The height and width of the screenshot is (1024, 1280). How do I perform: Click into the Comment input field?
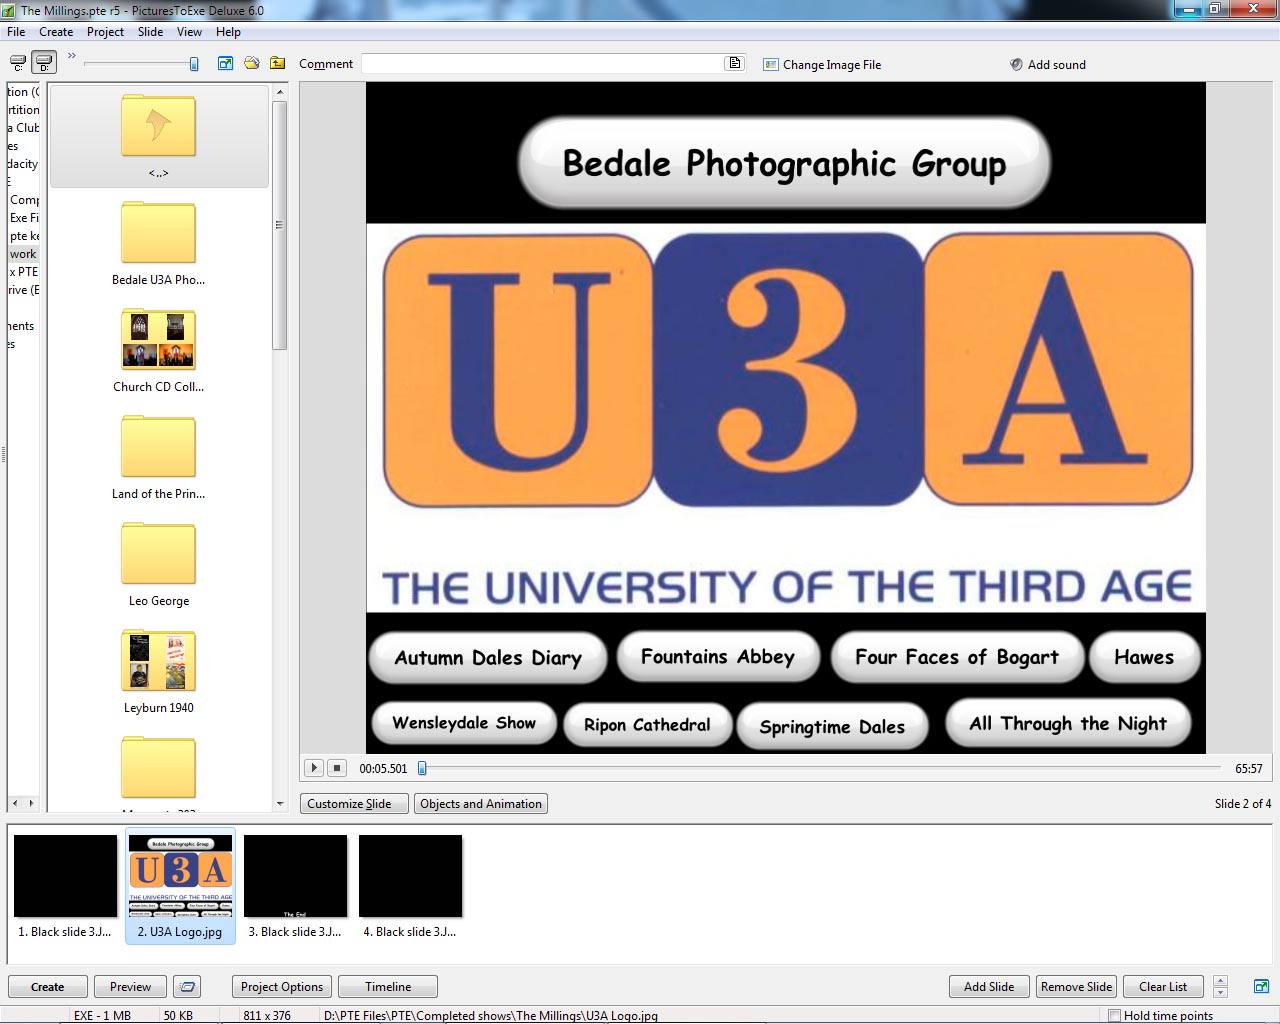tap(543, 63)
